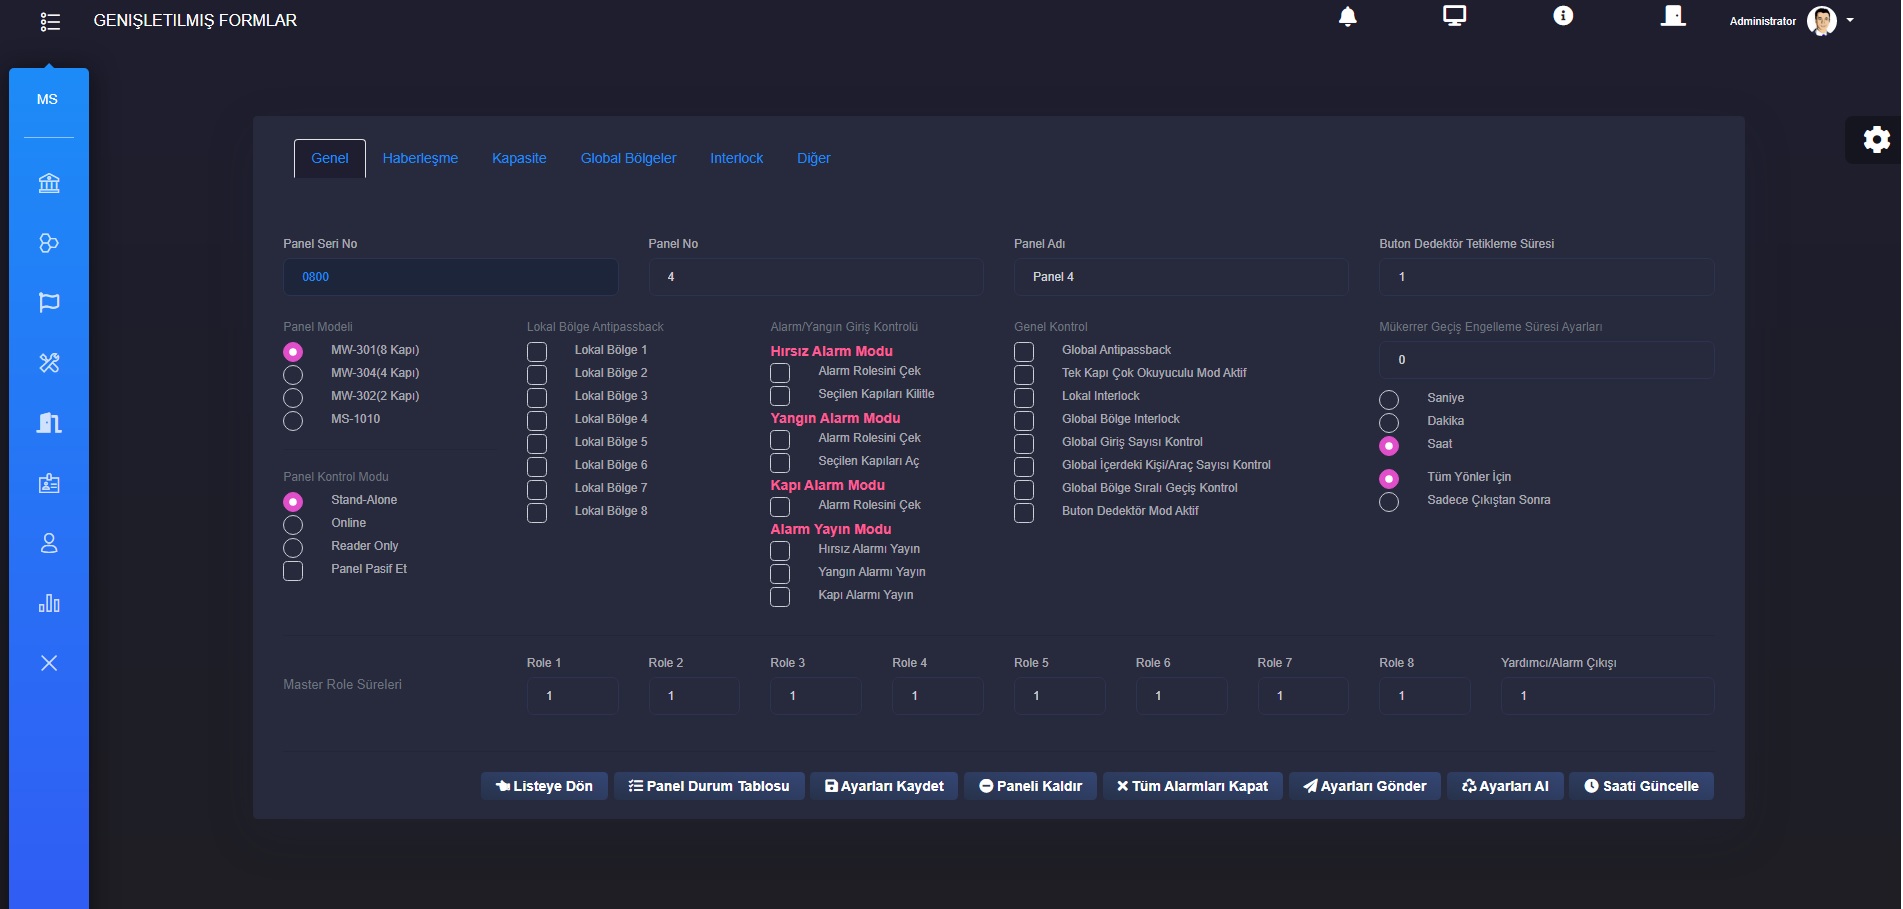Image resolution: width=1903 pixels, height=909 pixels.
Task: Expand the Administrator account dropdown arrow
Action: point(1850,20)
